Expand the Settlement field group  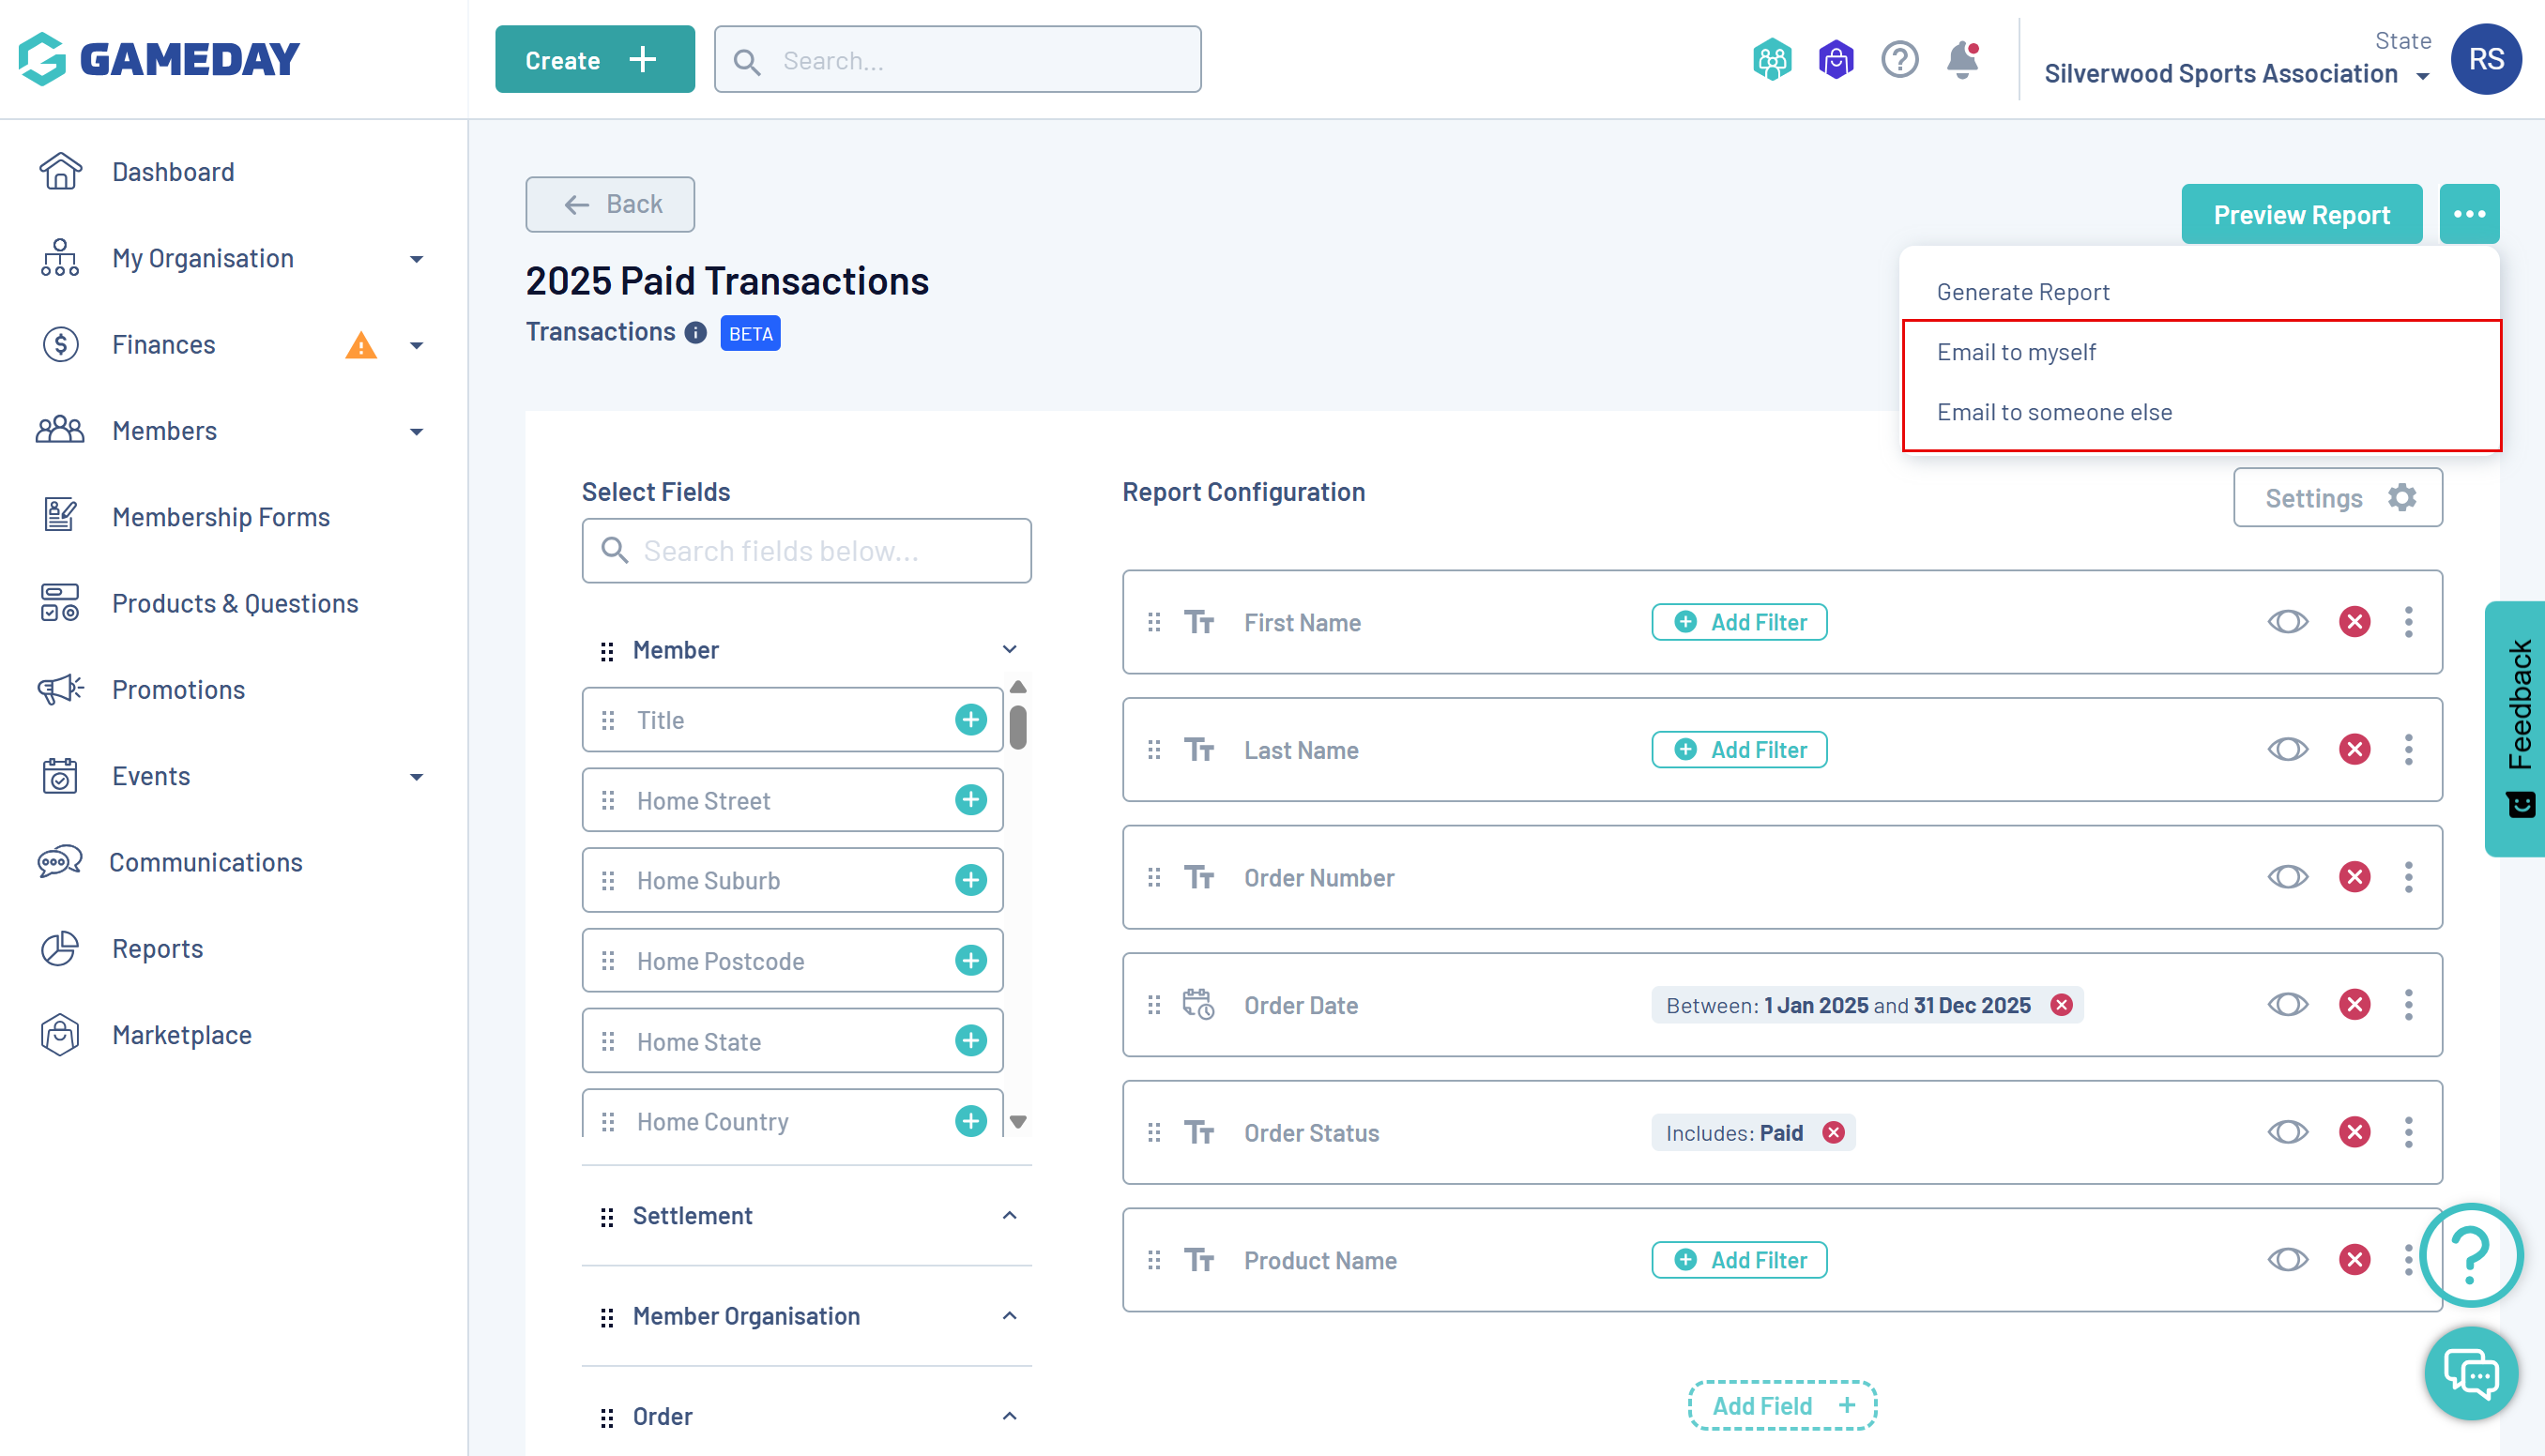[x=1009, y=1215]
